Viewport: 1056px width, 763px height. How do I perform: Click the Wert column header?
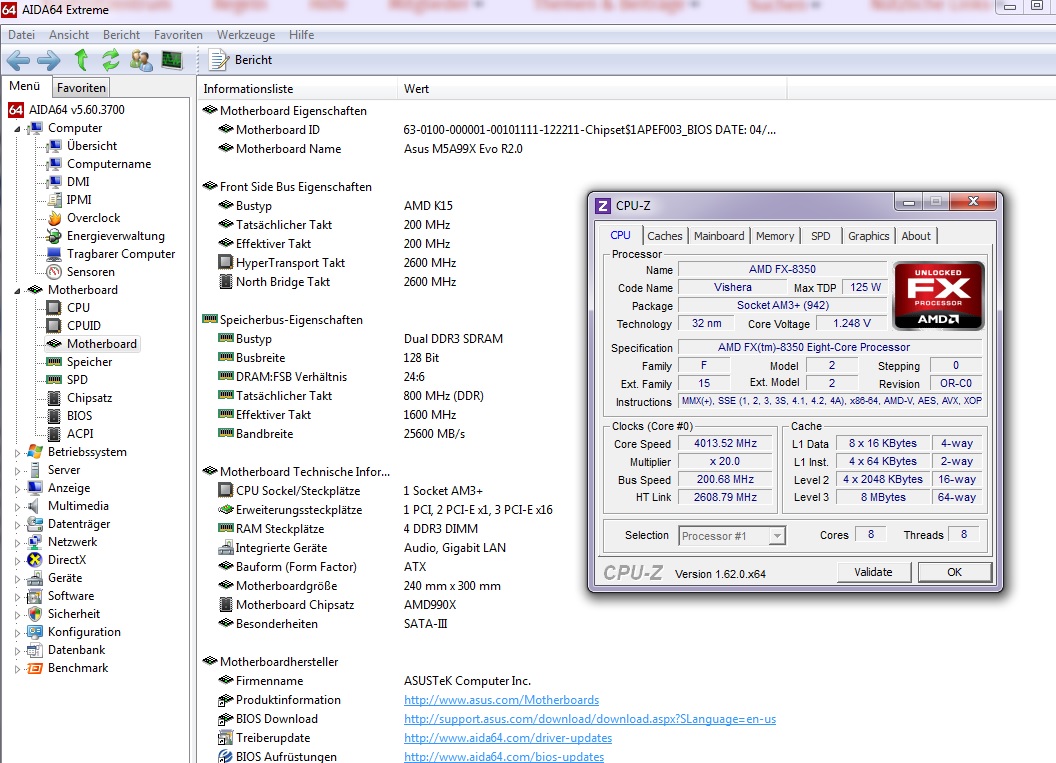tap(592, 89)
